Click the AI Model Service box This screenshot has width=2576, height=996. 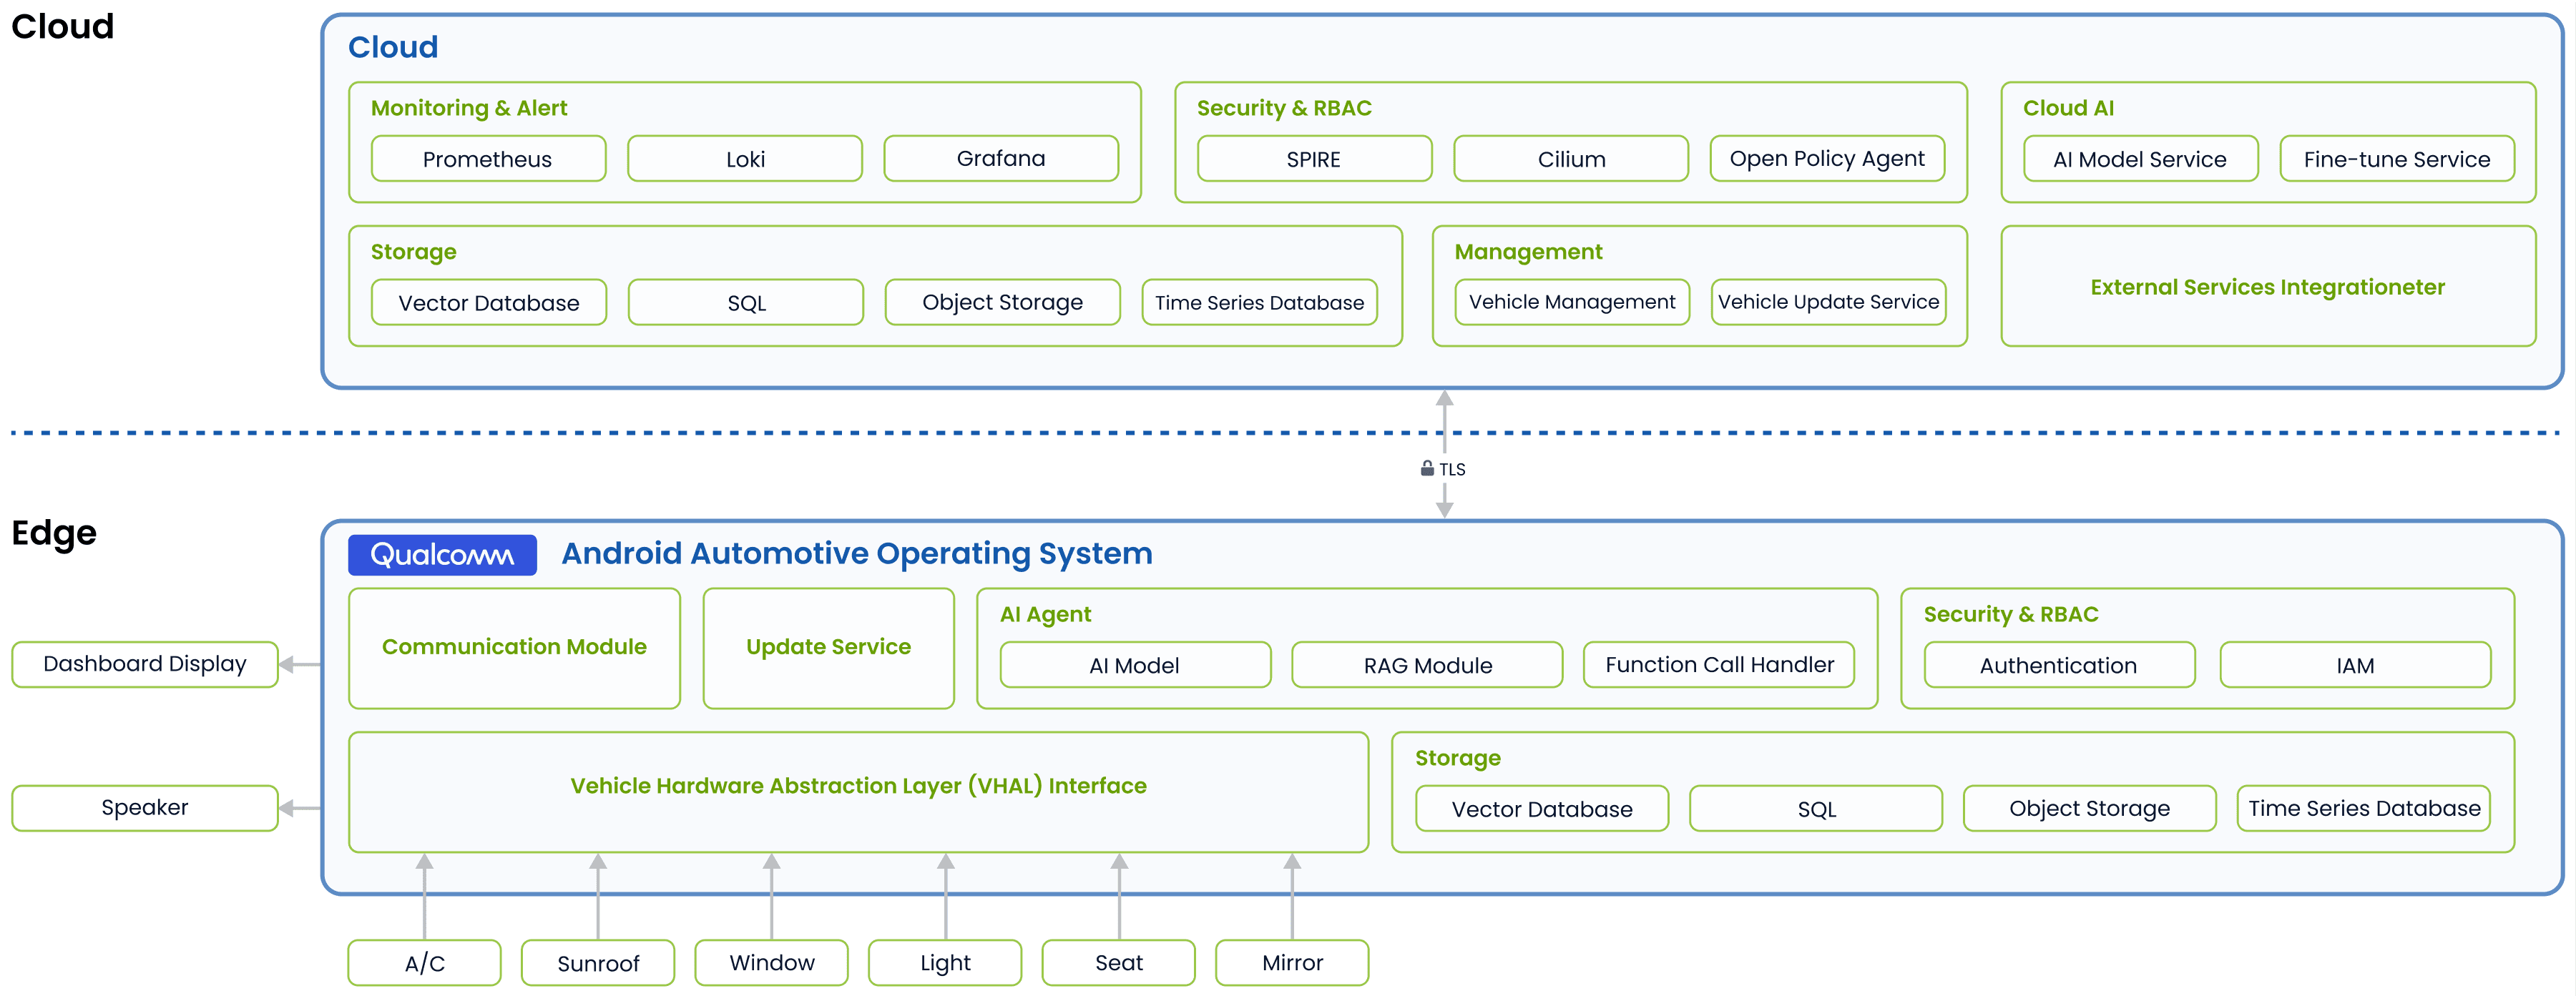coord(2140,159)
